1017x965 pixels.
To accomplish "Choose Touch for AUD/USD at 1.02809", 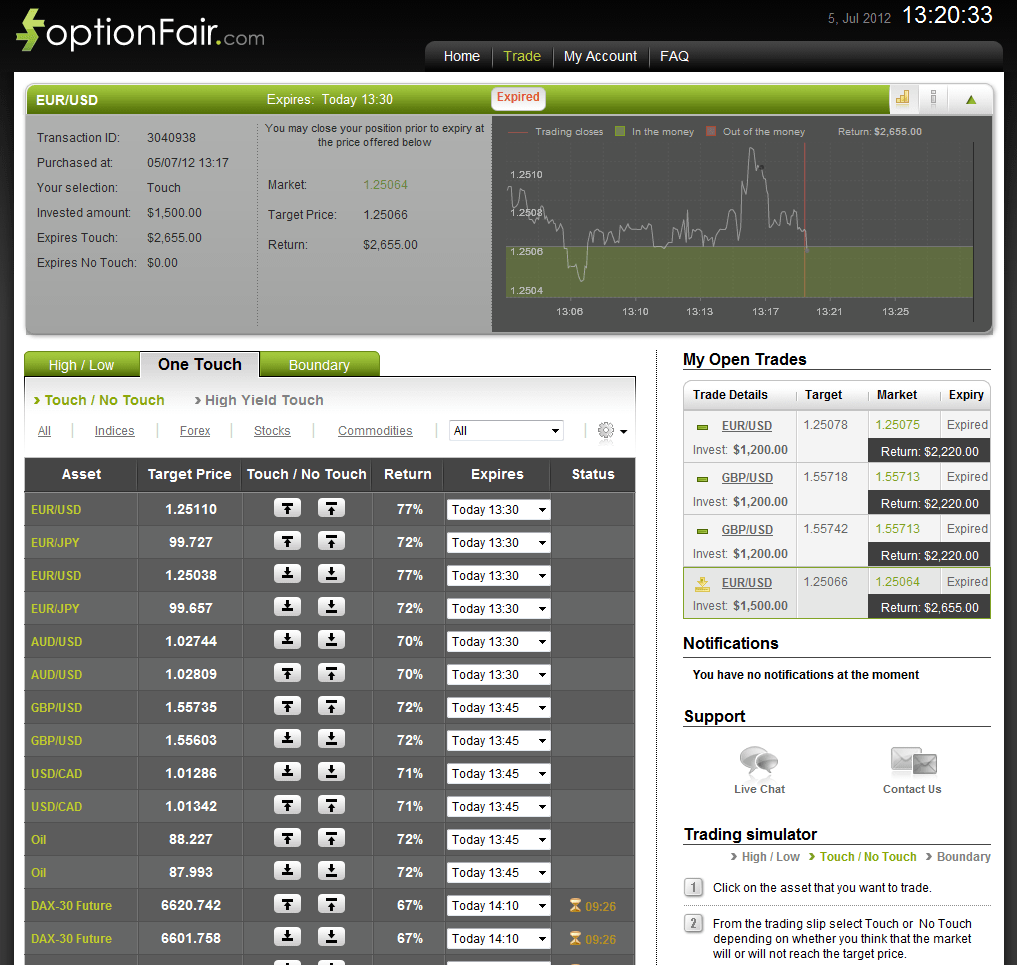I will [287, 674].
